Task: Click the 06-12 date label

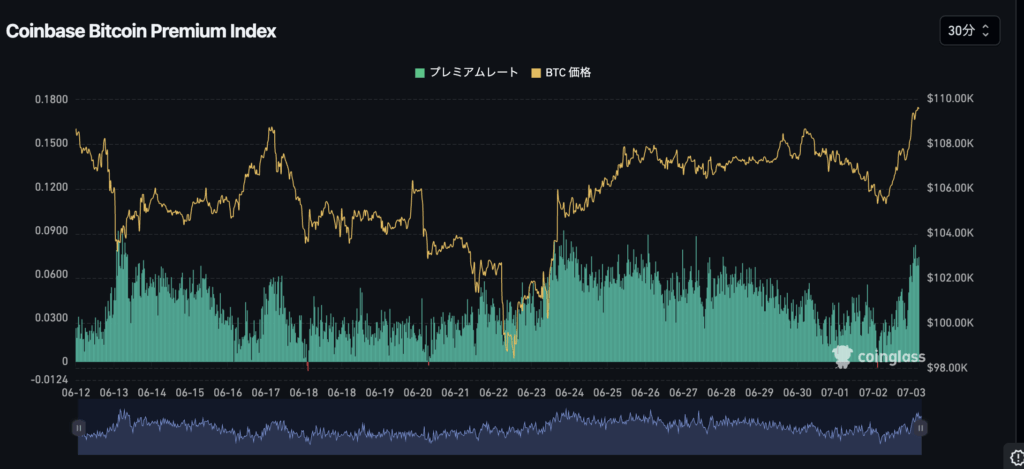Action: [x=76, y=393]
